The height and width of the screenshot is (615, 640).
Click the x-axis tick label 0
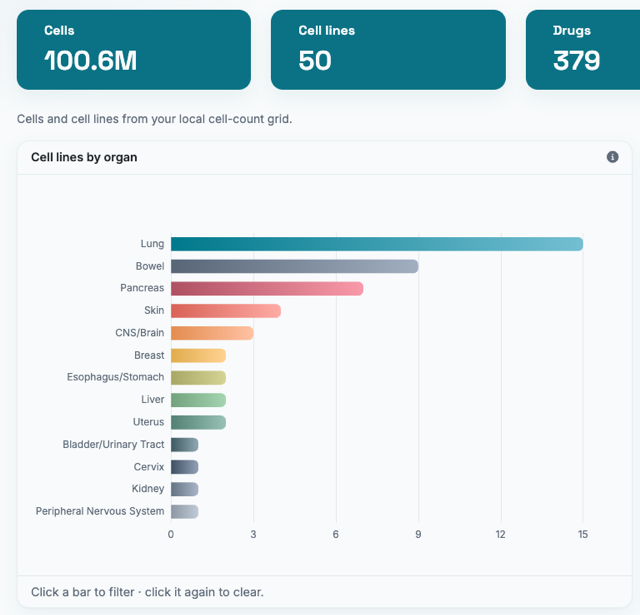tap(171, 535)
